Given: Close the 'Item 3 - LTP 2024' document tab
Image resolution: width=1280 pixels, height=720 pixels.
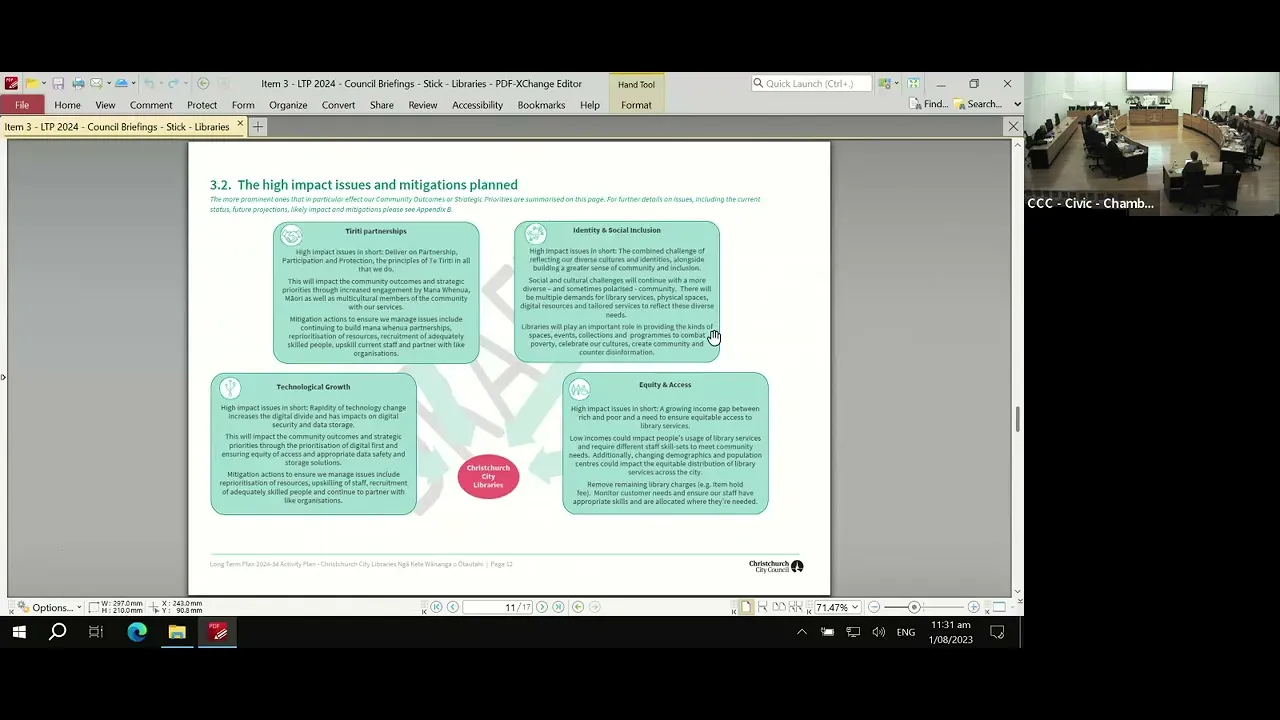Looking at the screenshot, I should pyautogui.click(x=240, y=125).
